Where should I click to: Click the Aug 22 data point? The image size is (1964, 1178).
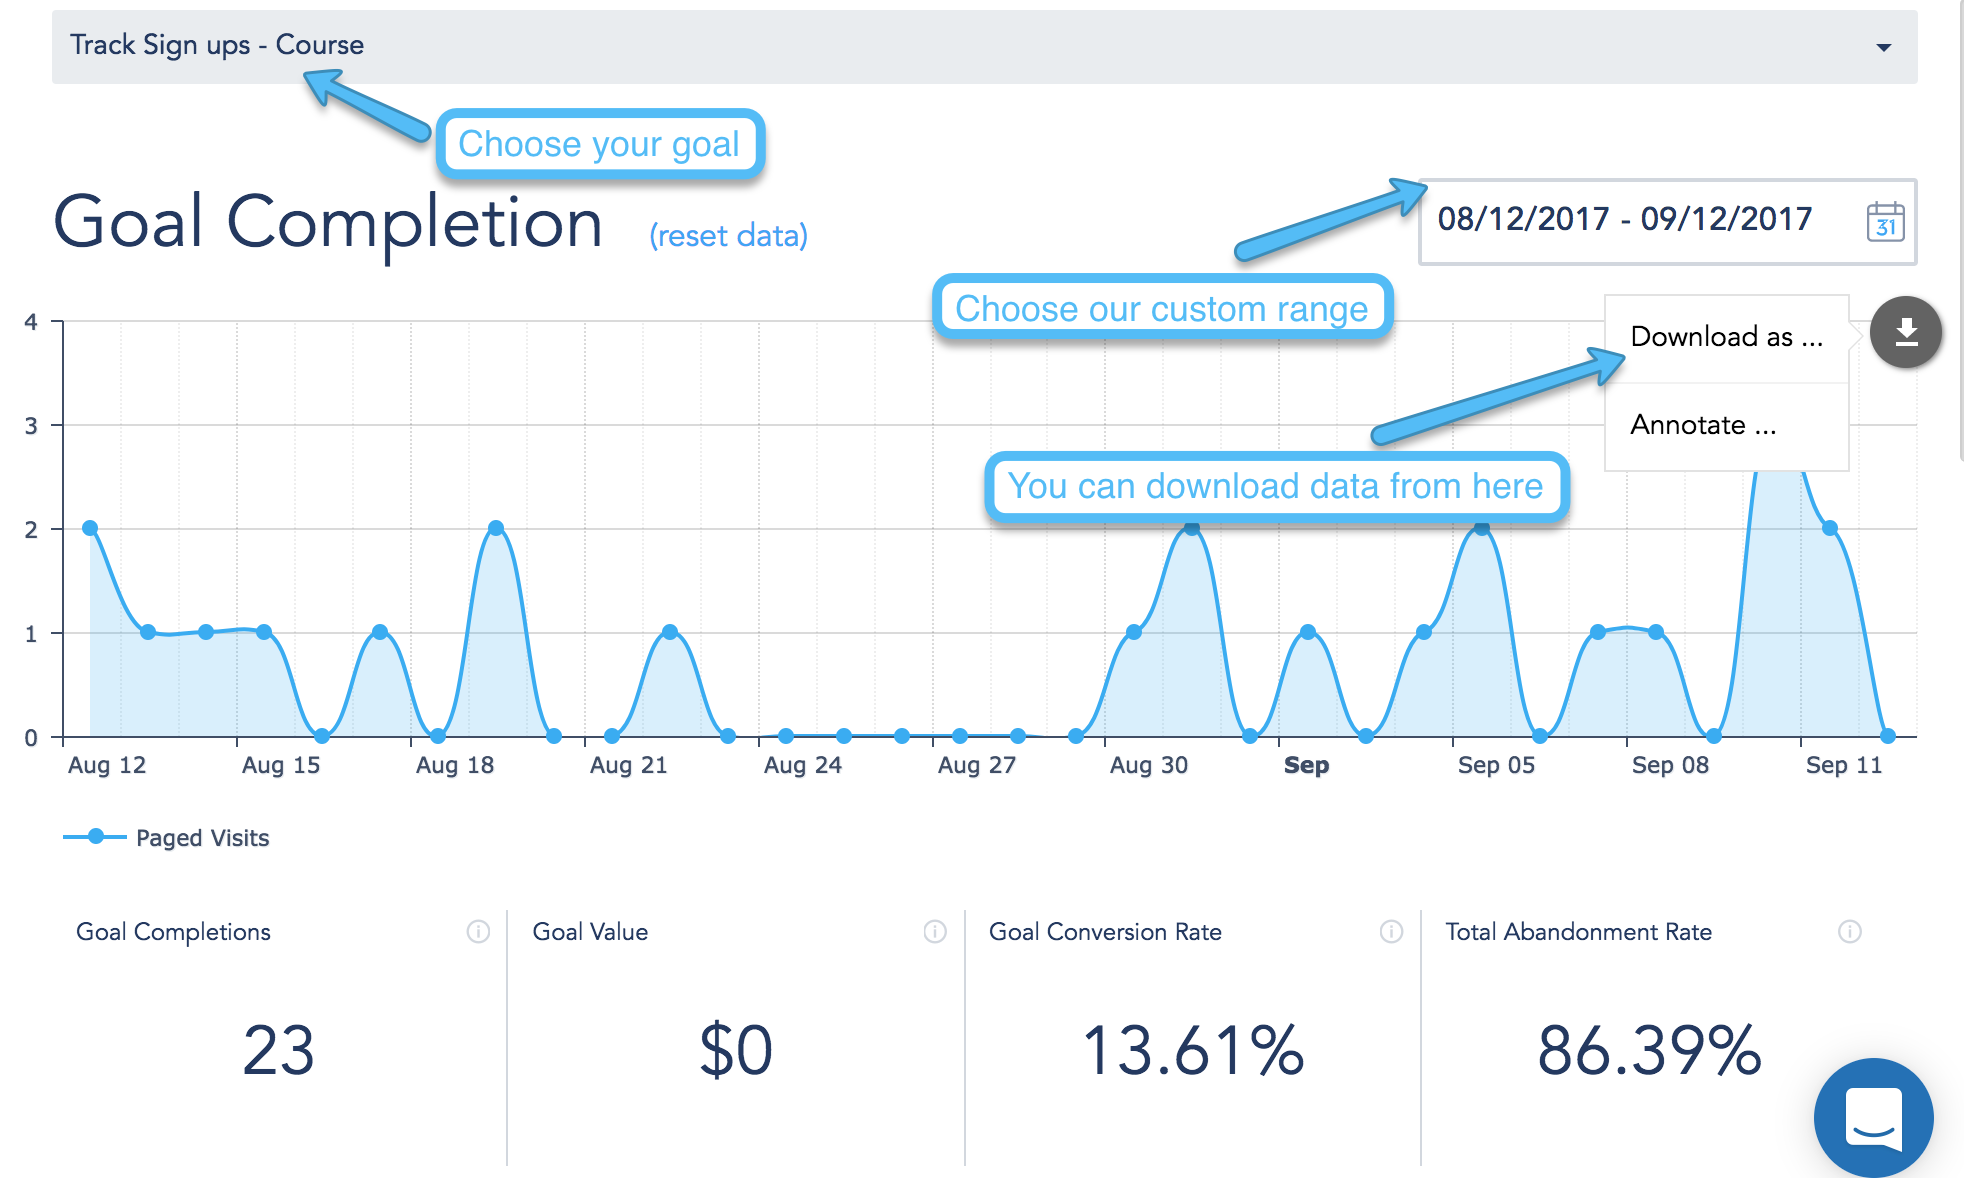pos(670,632)
